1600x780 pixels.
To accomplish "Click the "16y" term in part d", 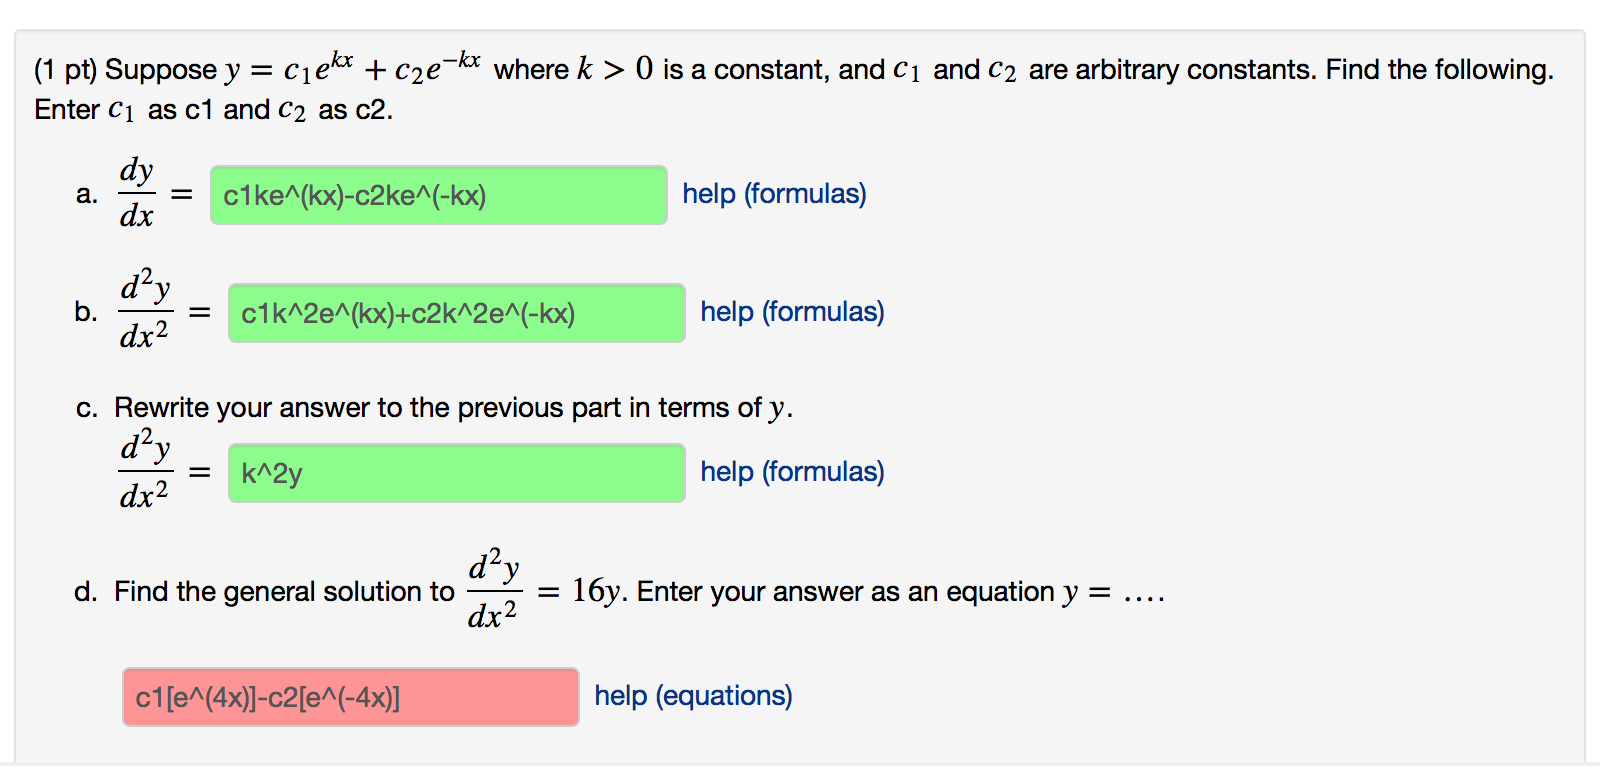I will [596, 591].
